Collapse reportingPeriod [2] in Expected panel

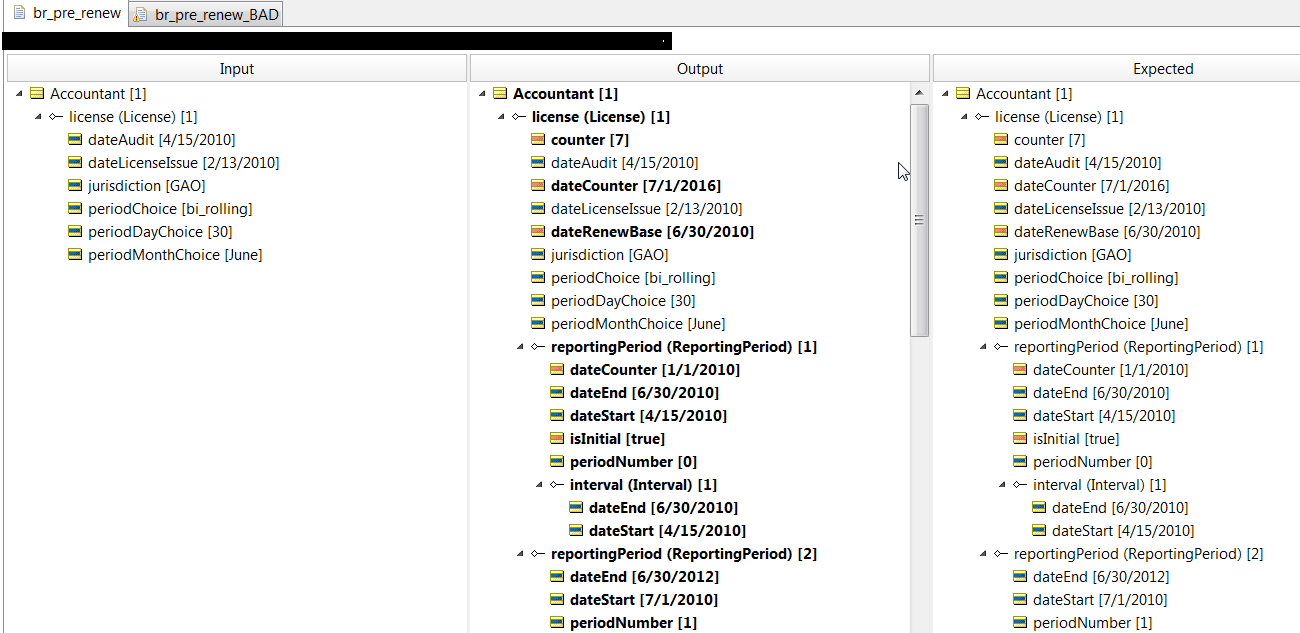click(984, 554)
